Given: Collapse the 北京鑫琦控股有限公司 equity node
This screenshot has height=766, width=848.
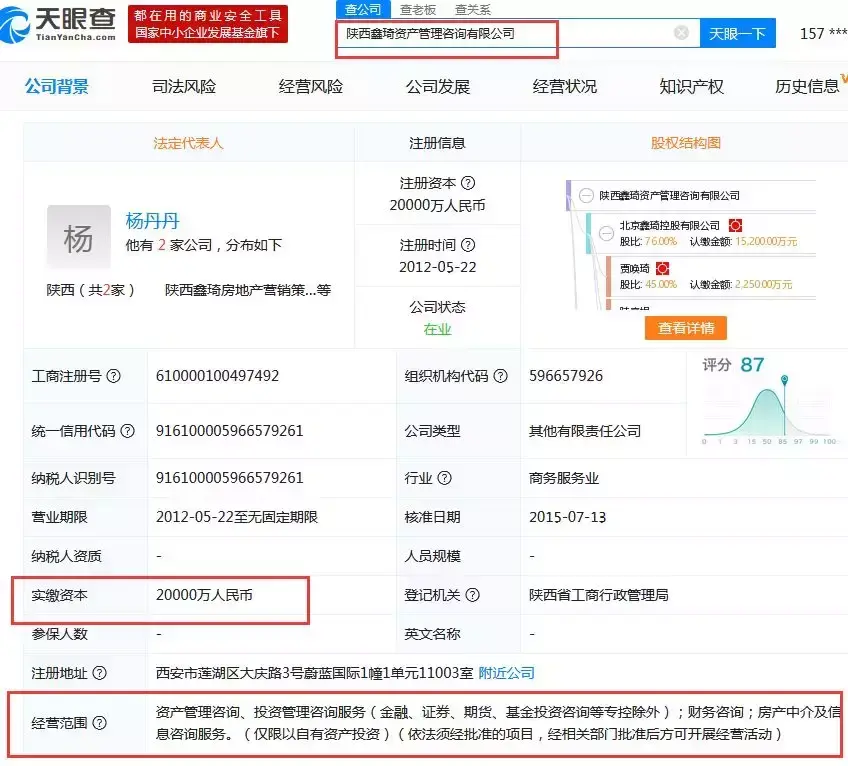Looking at the screenshot, I should (607, 233).
